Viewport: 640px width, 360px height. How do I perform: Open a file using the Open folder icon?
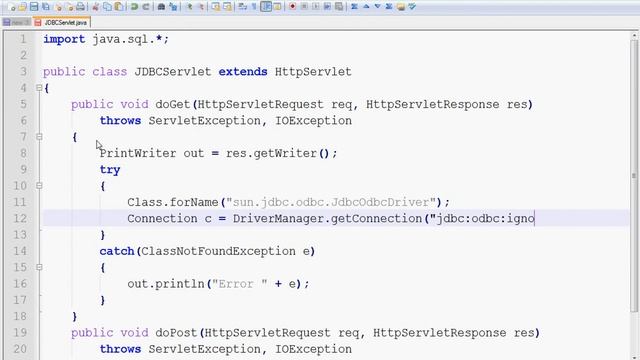[x=22, y=7]
